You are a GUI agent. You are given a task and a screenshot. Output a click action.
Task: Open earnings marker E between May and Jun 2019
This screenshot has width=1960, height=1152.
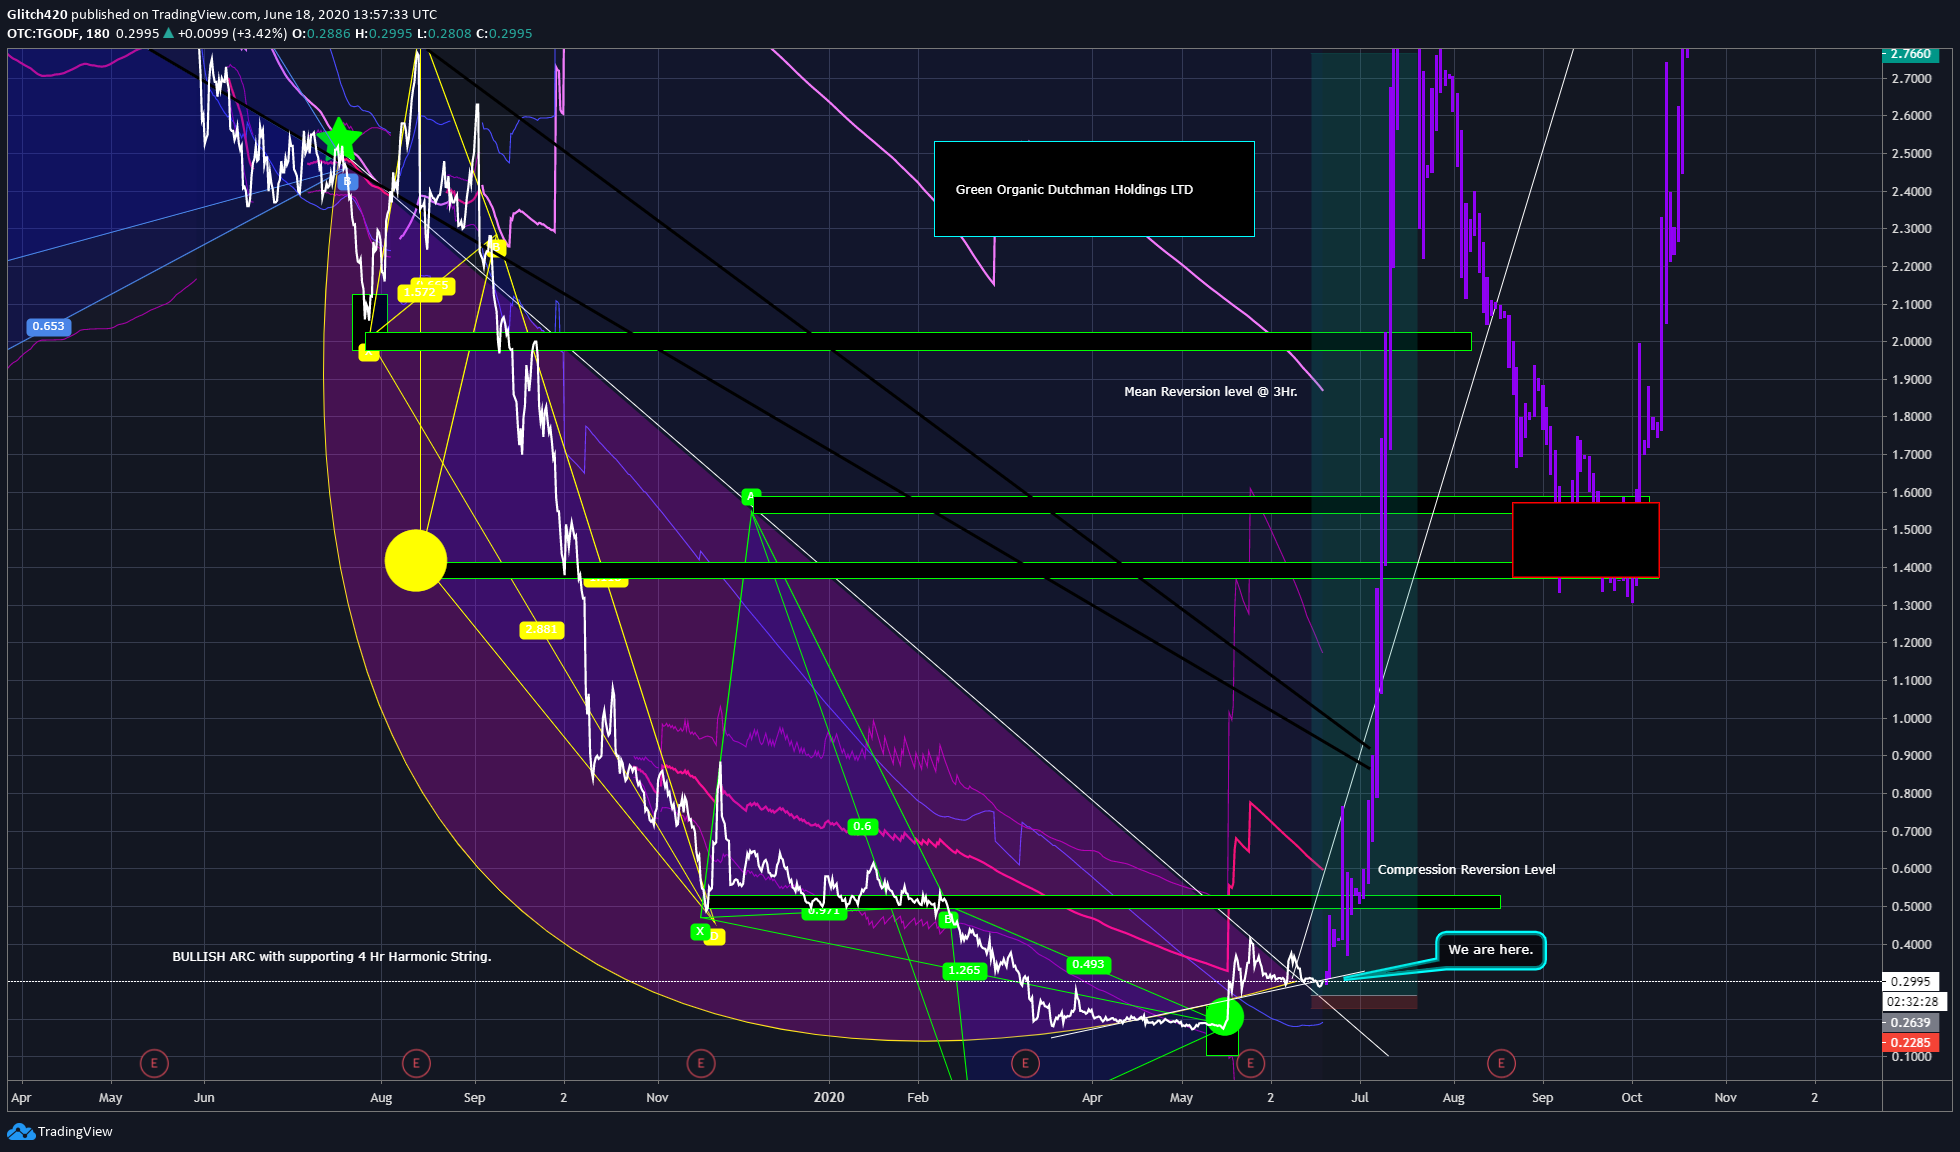pos(154,1063)
